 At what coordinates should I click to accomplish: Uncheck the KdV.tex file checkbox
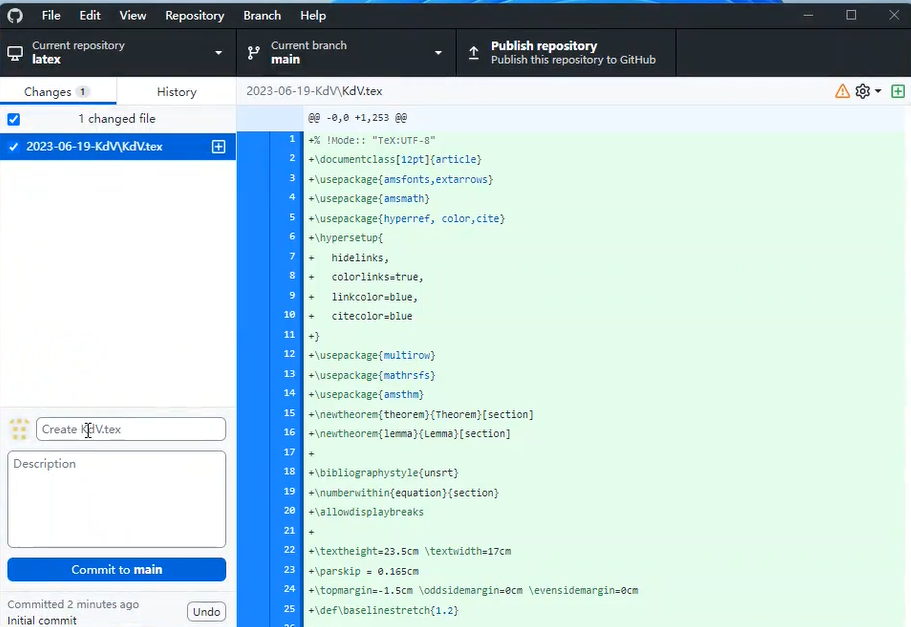pos(14,147)
